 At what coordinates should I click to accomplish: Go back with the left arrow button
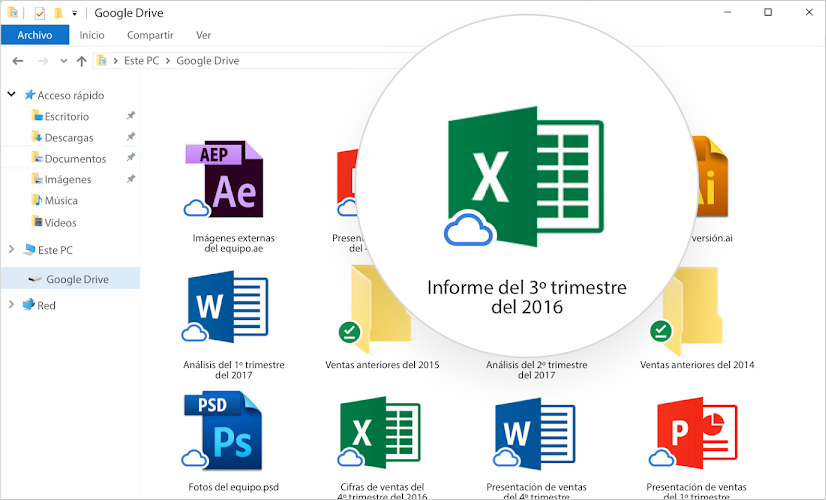(18, 61)
